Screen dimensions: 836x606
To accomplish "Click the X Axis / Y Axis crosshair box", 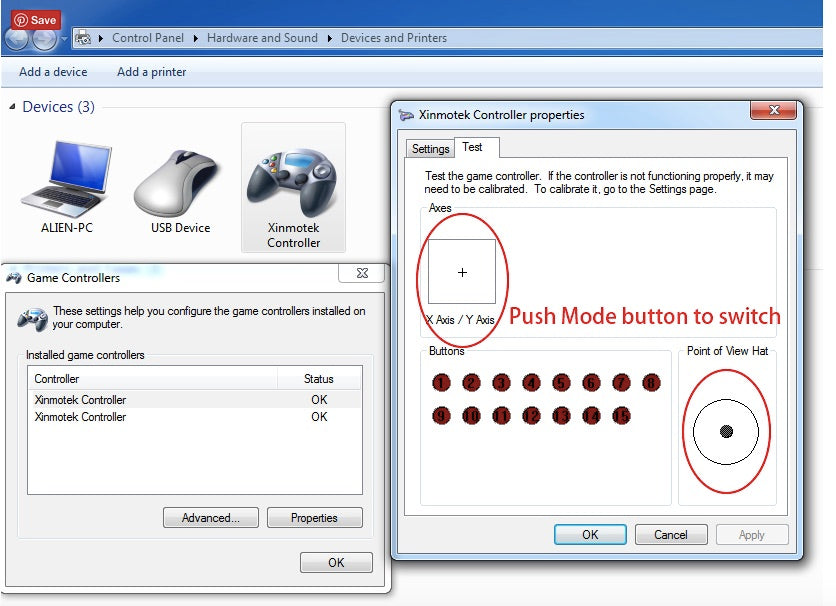I will [x=462, y=272].
